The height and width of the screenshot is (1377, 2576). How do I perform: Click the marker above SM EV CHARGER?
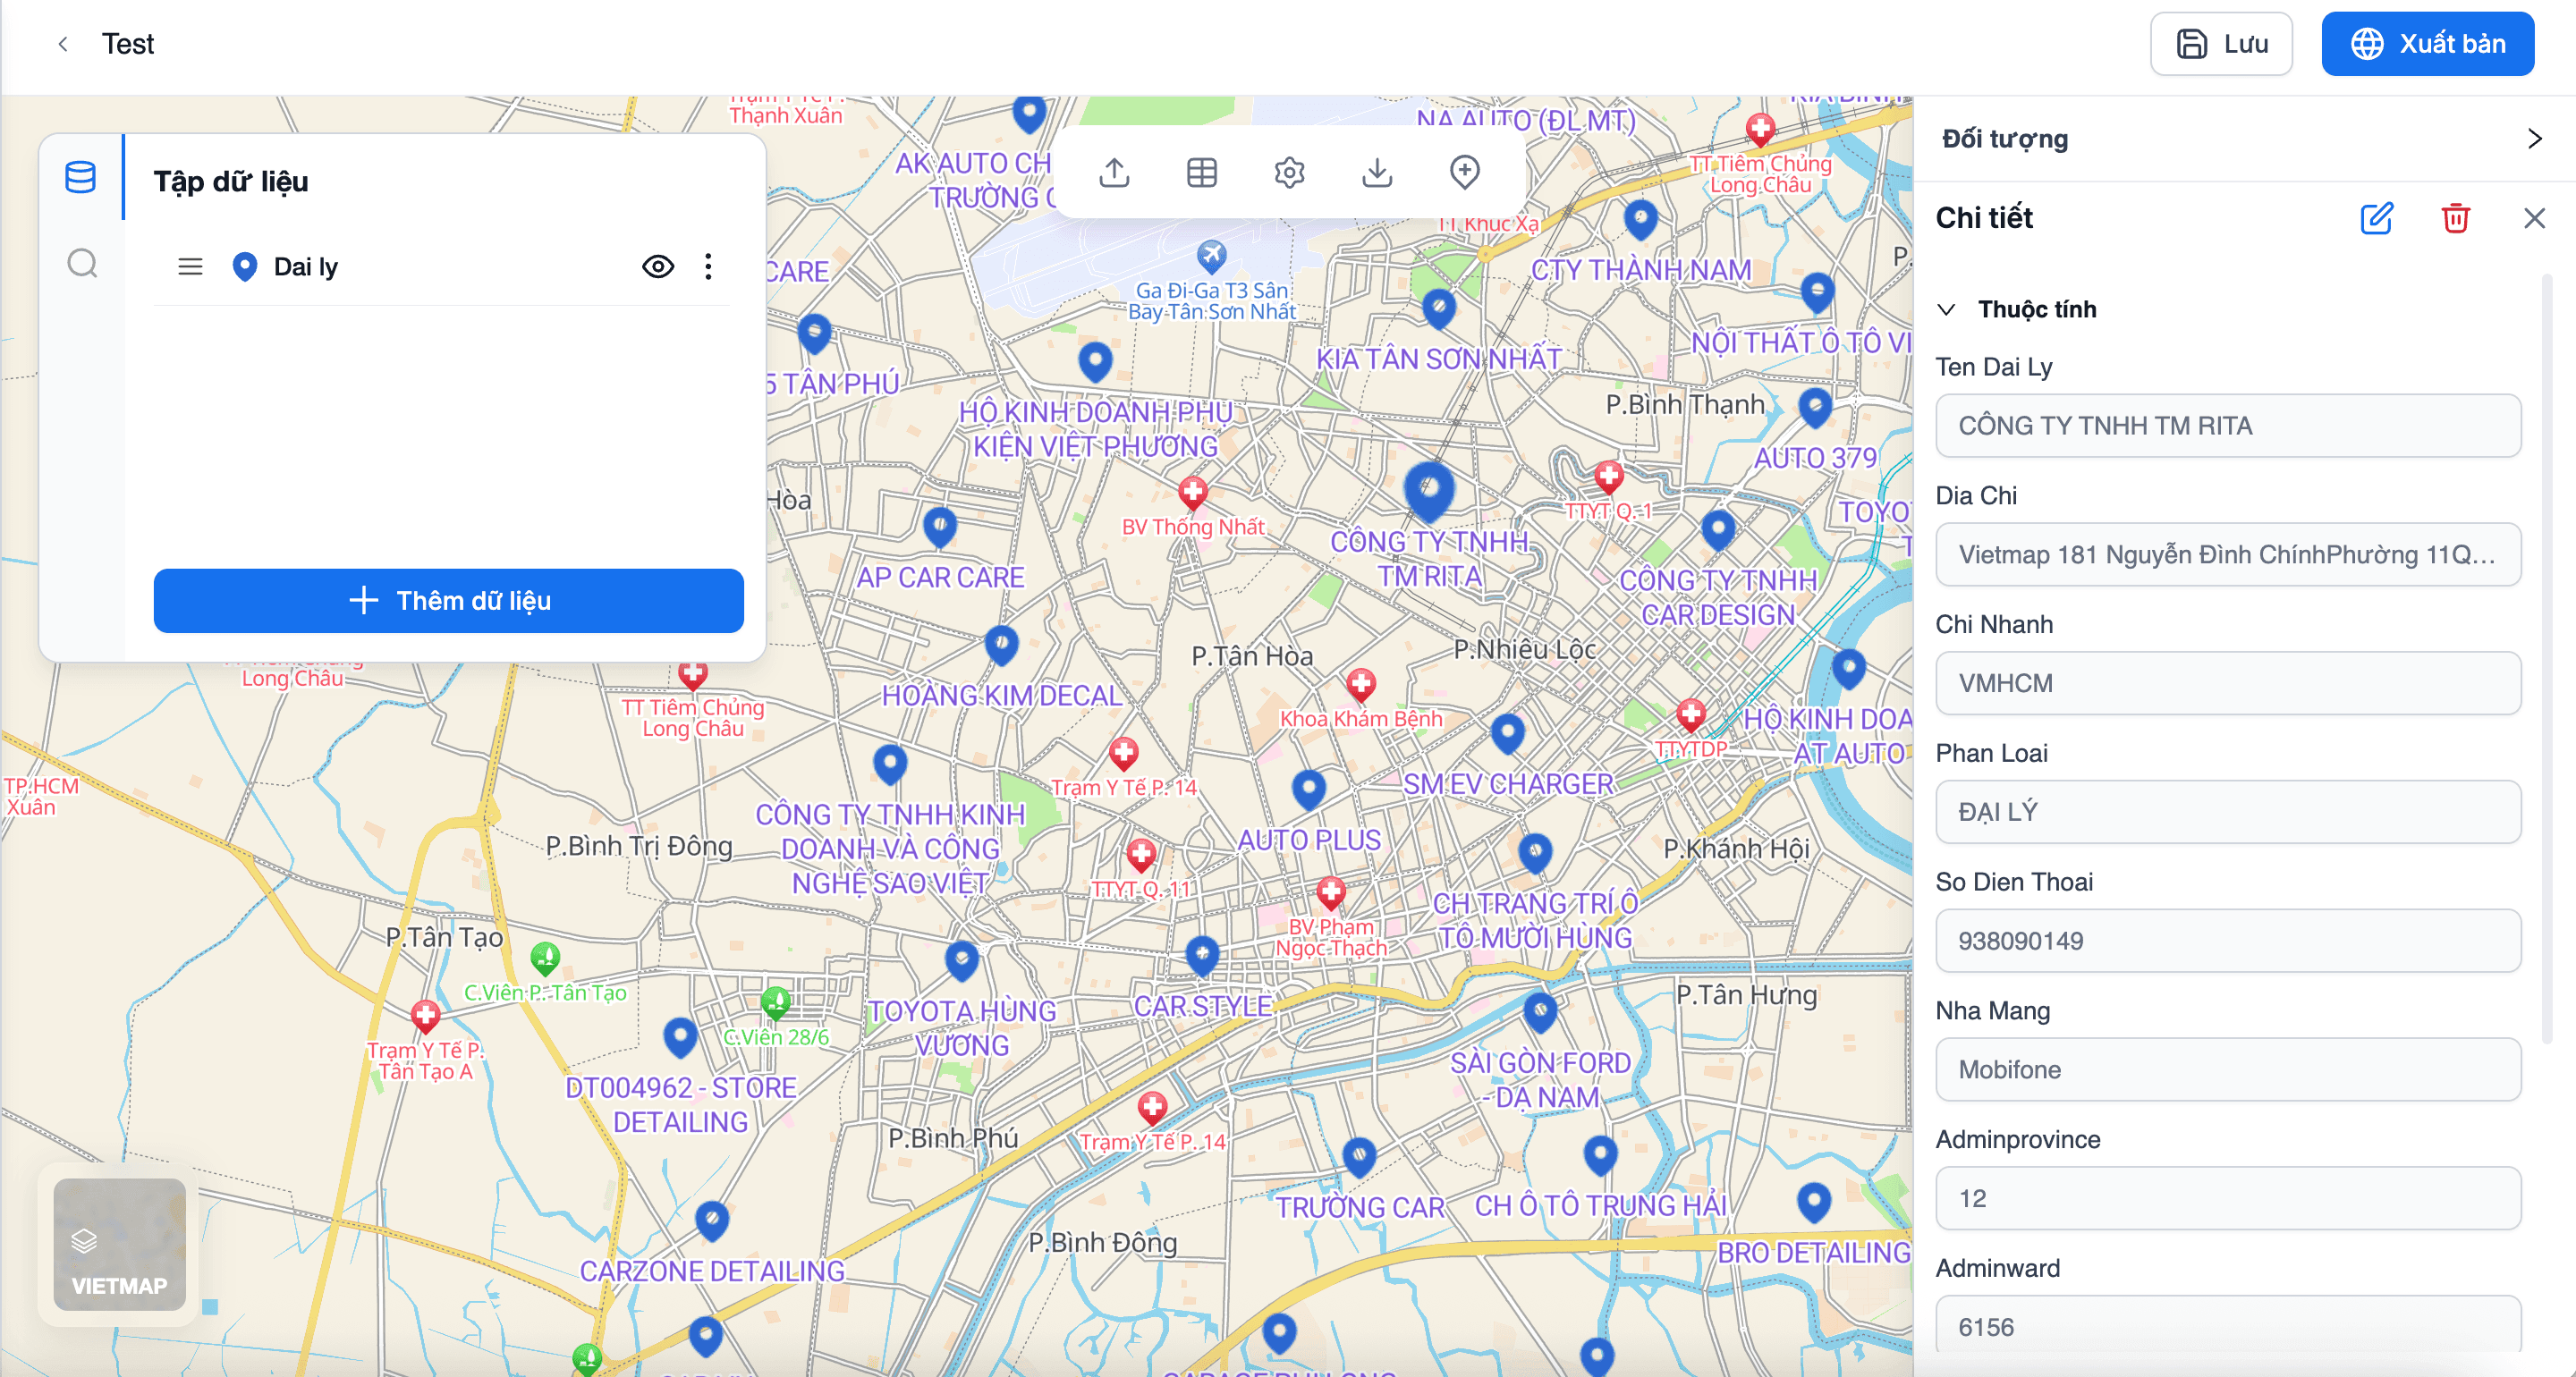pyautogui.click(x=1507, y=733)
